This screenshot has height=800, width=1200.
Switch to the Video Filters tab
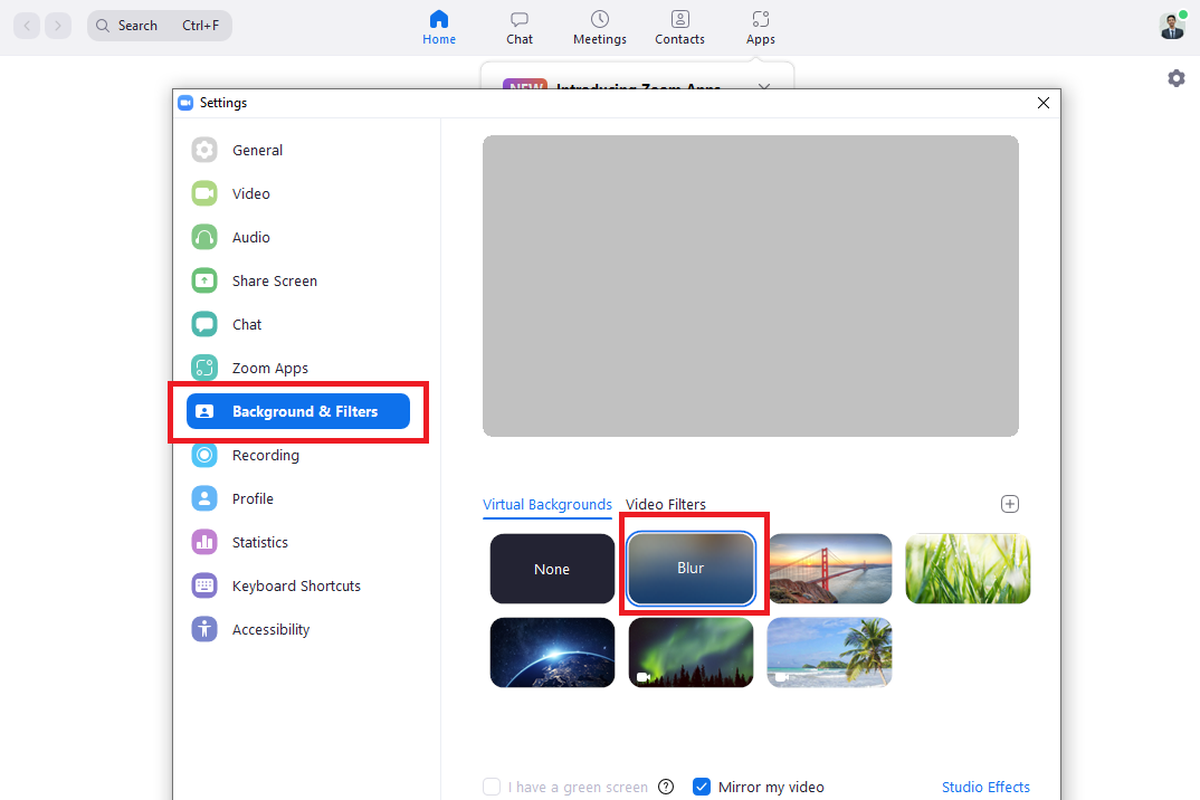point(665,504)
